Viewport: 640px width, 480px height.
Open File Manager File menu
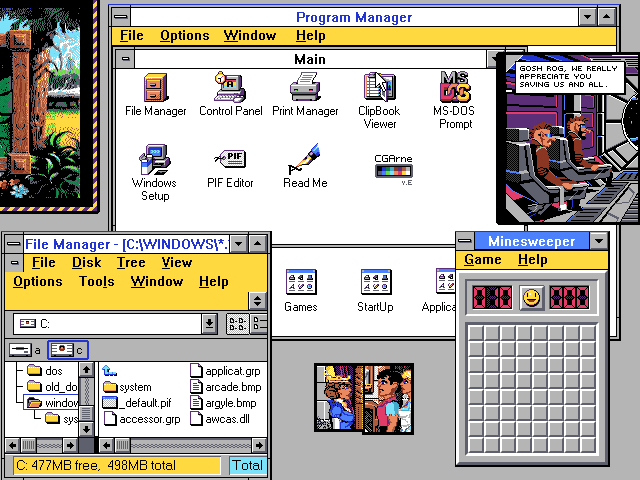44,262
